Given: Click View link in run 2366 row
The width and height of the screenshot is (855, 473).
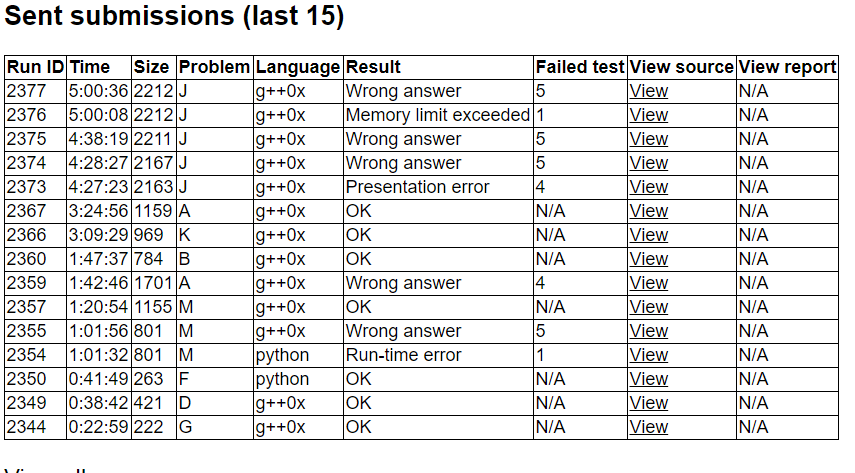Looking at the screenshot, I should 648,235.
